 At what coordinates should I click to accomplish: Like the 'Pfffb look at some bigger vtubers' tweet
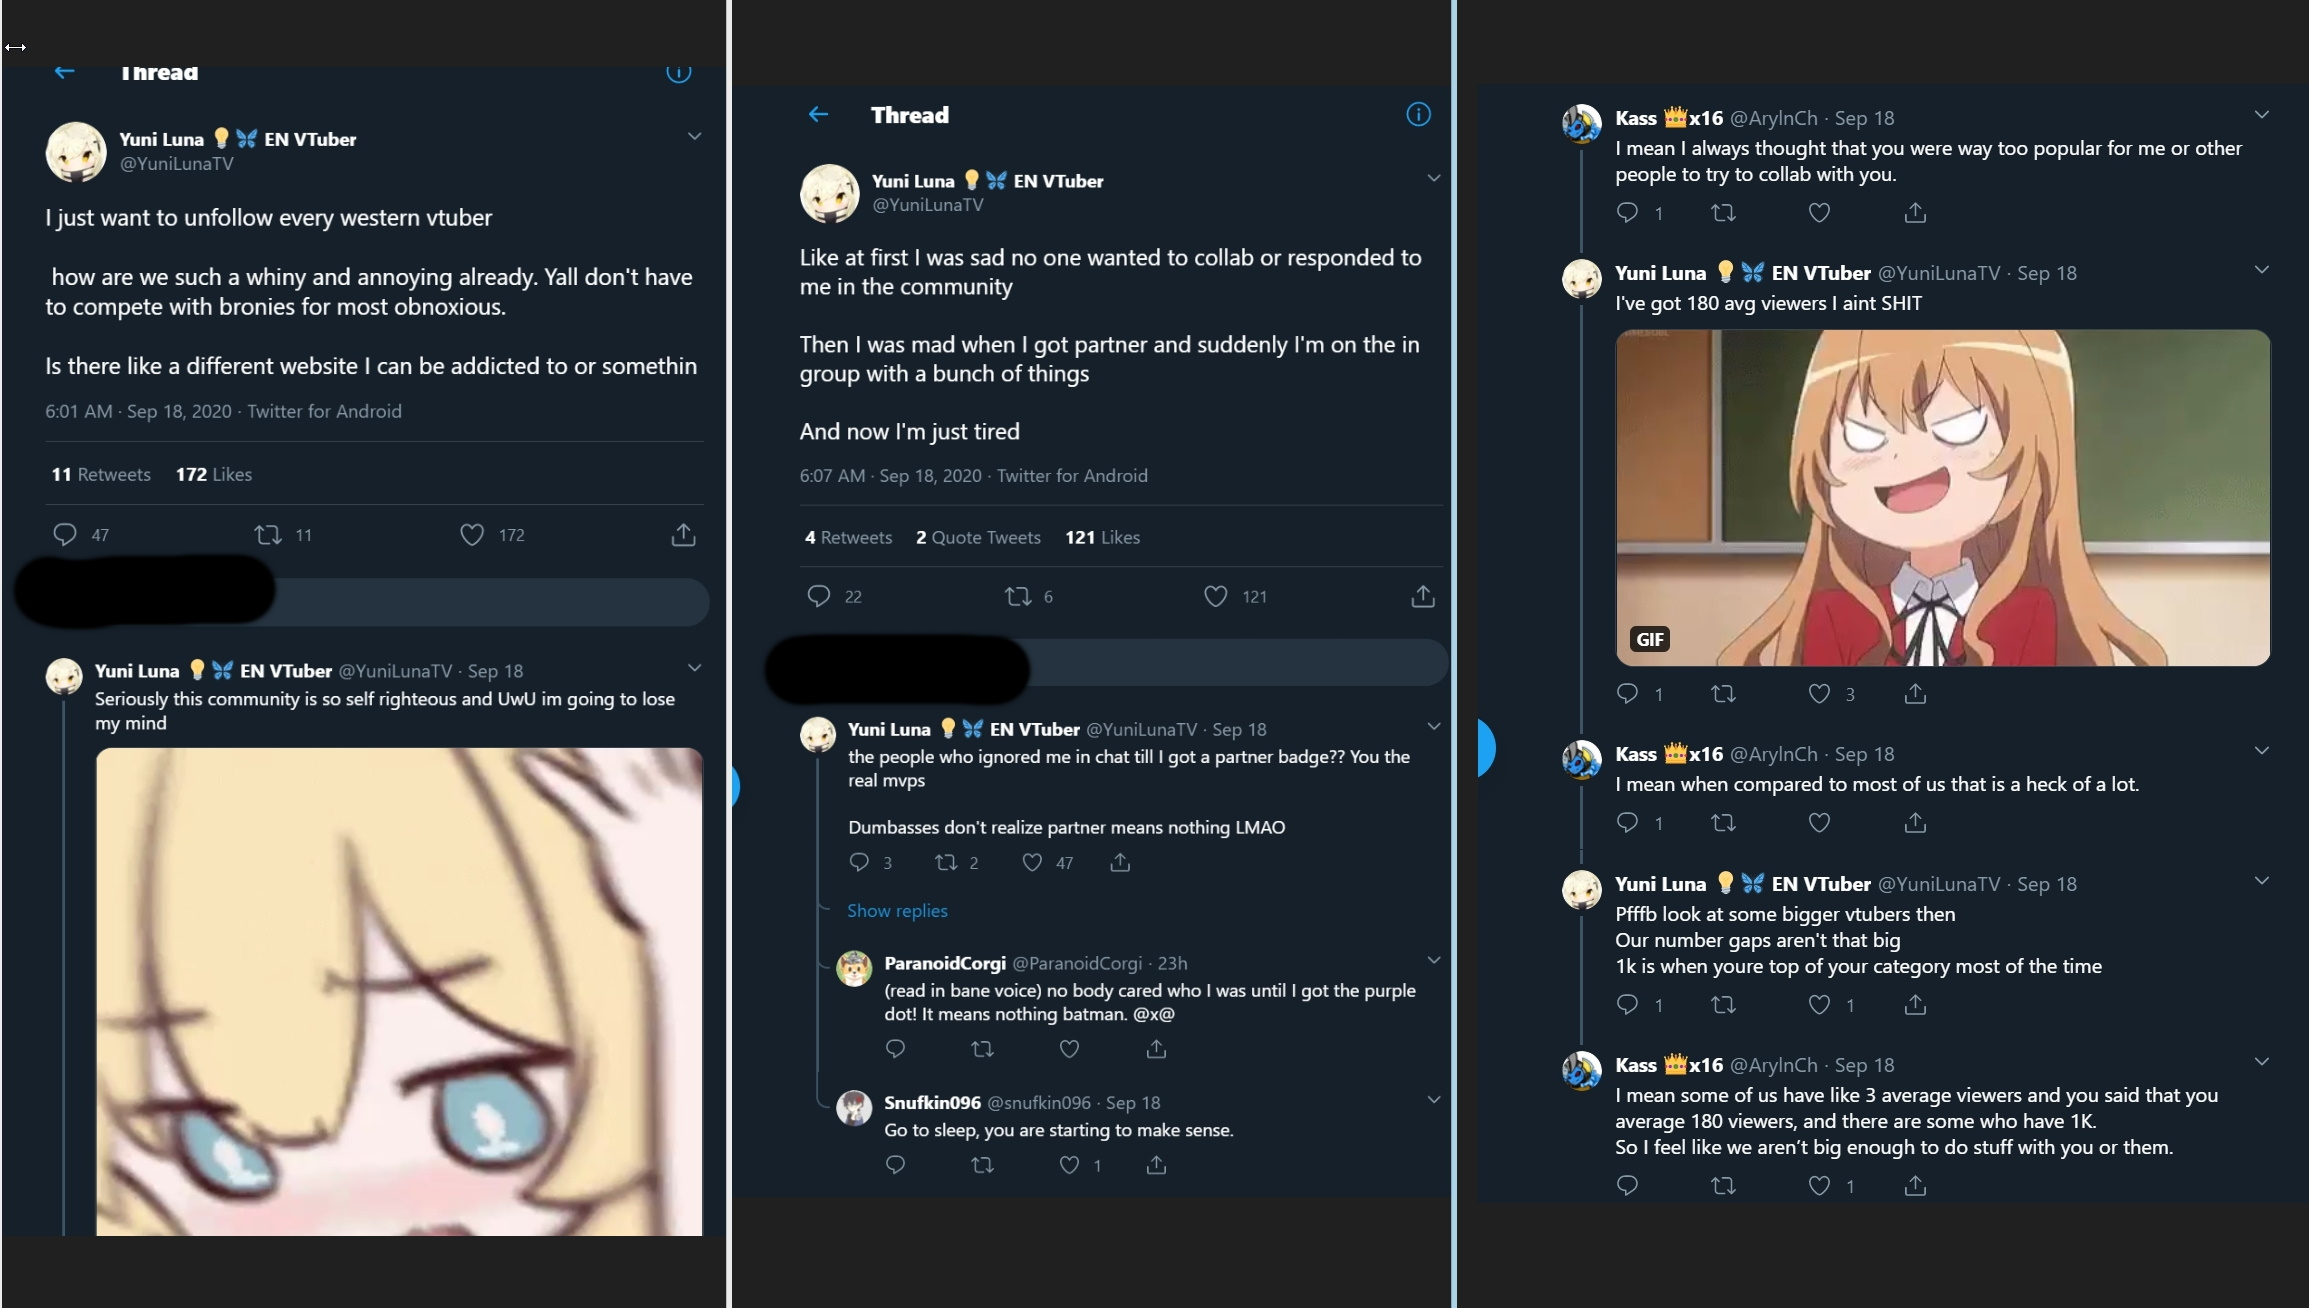[1819, 1005]
